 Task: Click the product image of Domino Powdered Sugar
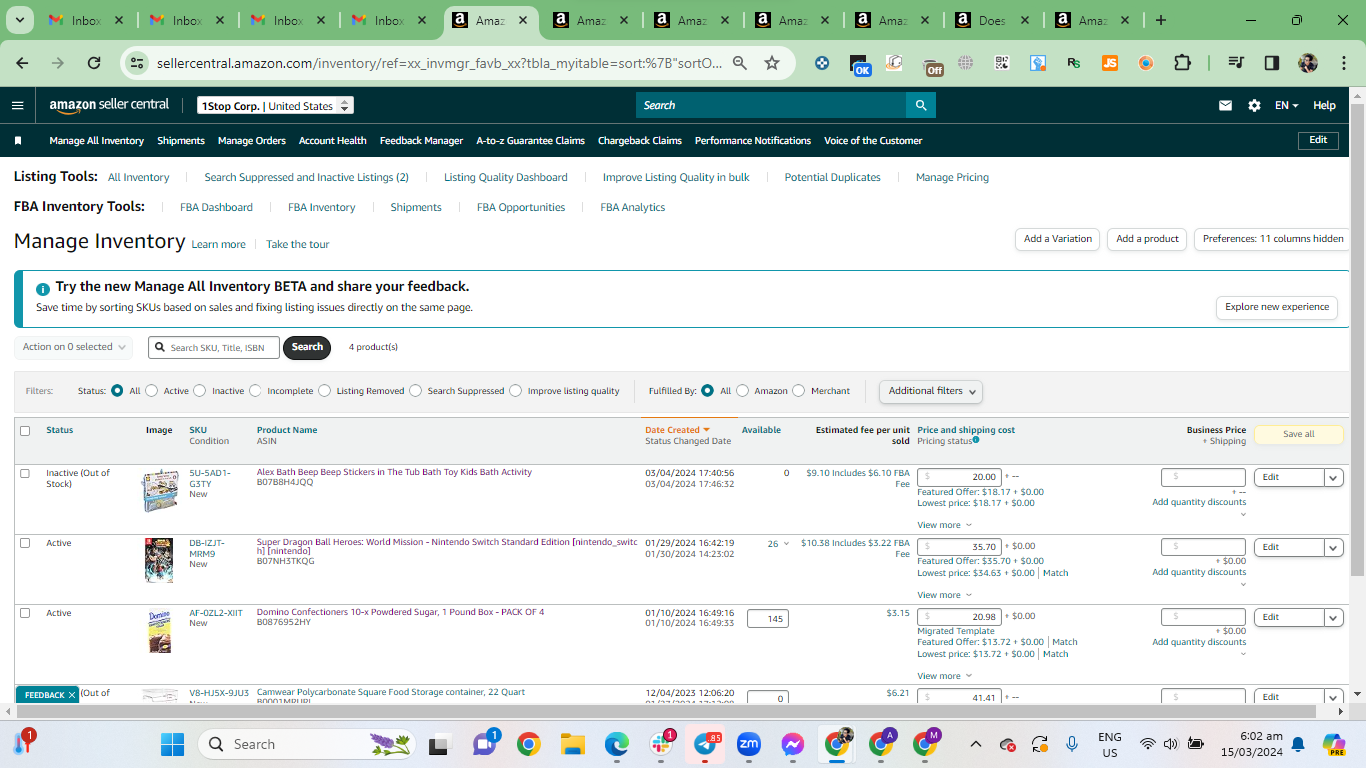coord(159,630)
